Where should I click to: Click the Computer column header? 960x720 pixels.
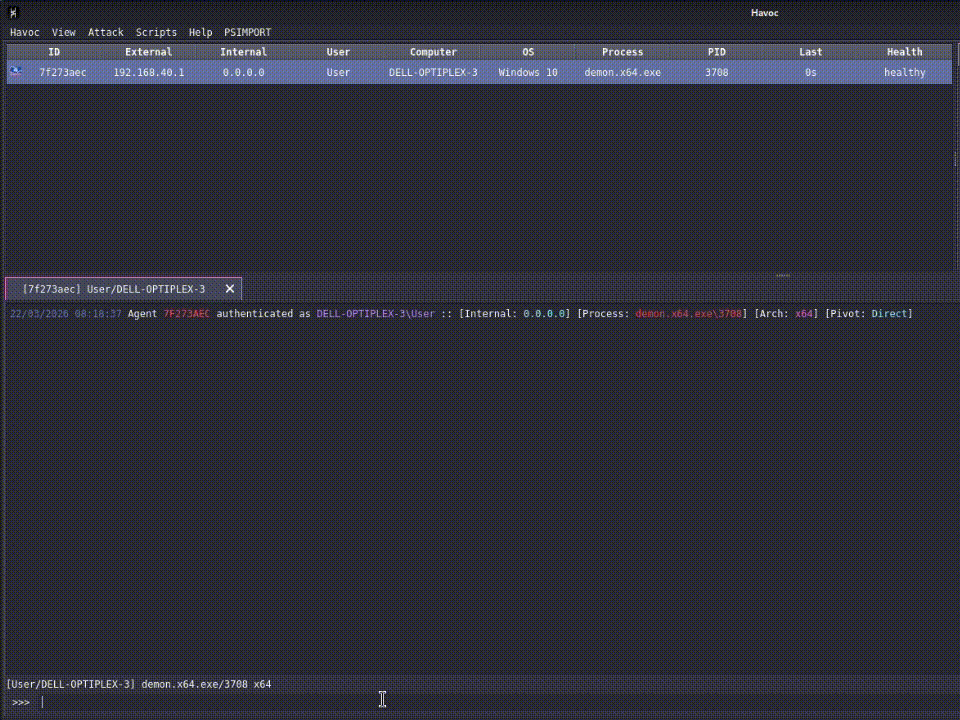[x=432, y=51]
